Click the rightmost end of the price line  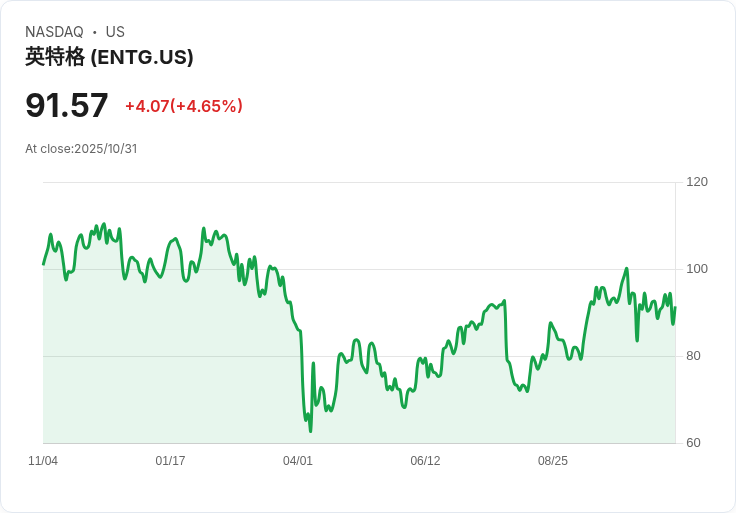[675, 308]
